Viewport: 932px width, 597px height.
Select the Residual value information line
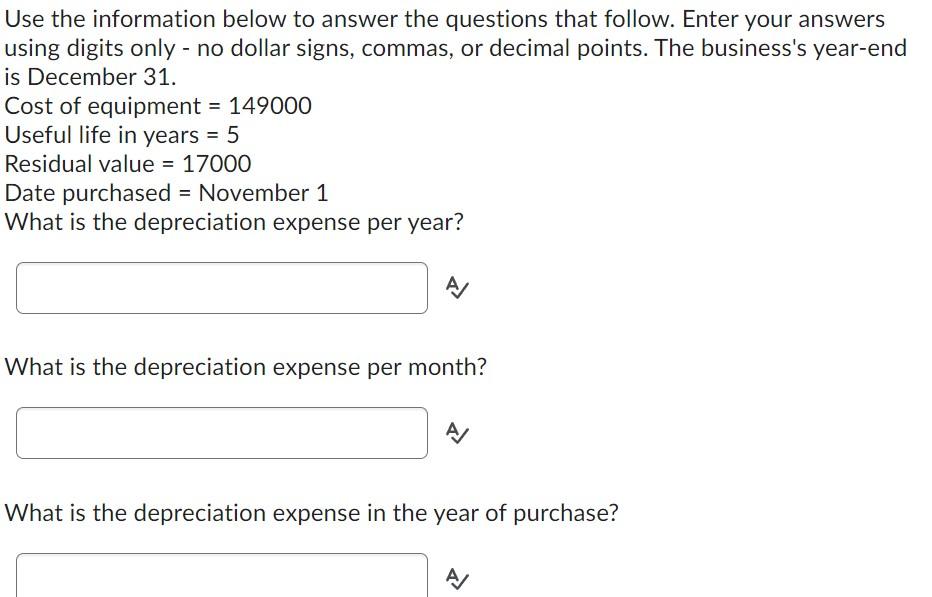(128, 164)
